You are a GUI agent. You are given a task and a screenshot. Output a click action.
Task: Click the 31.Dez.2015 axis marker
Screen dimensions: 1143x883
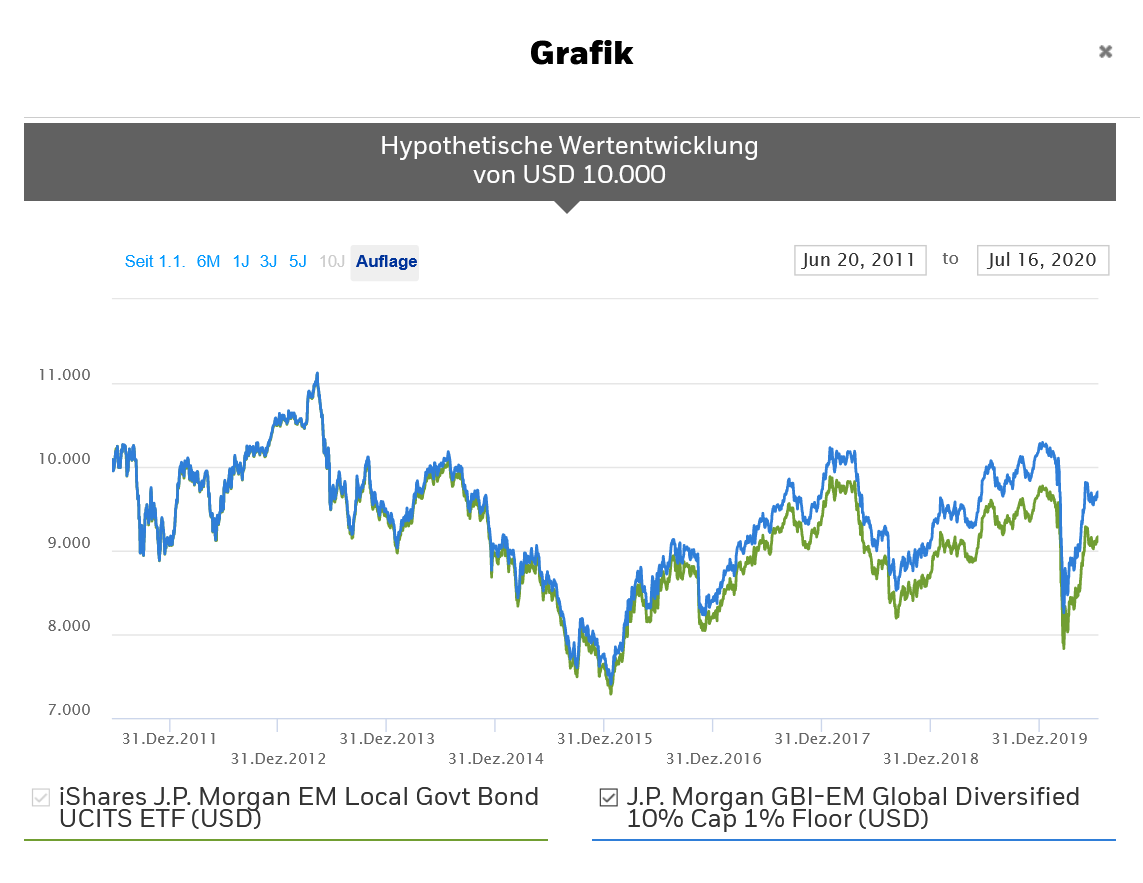604,739
